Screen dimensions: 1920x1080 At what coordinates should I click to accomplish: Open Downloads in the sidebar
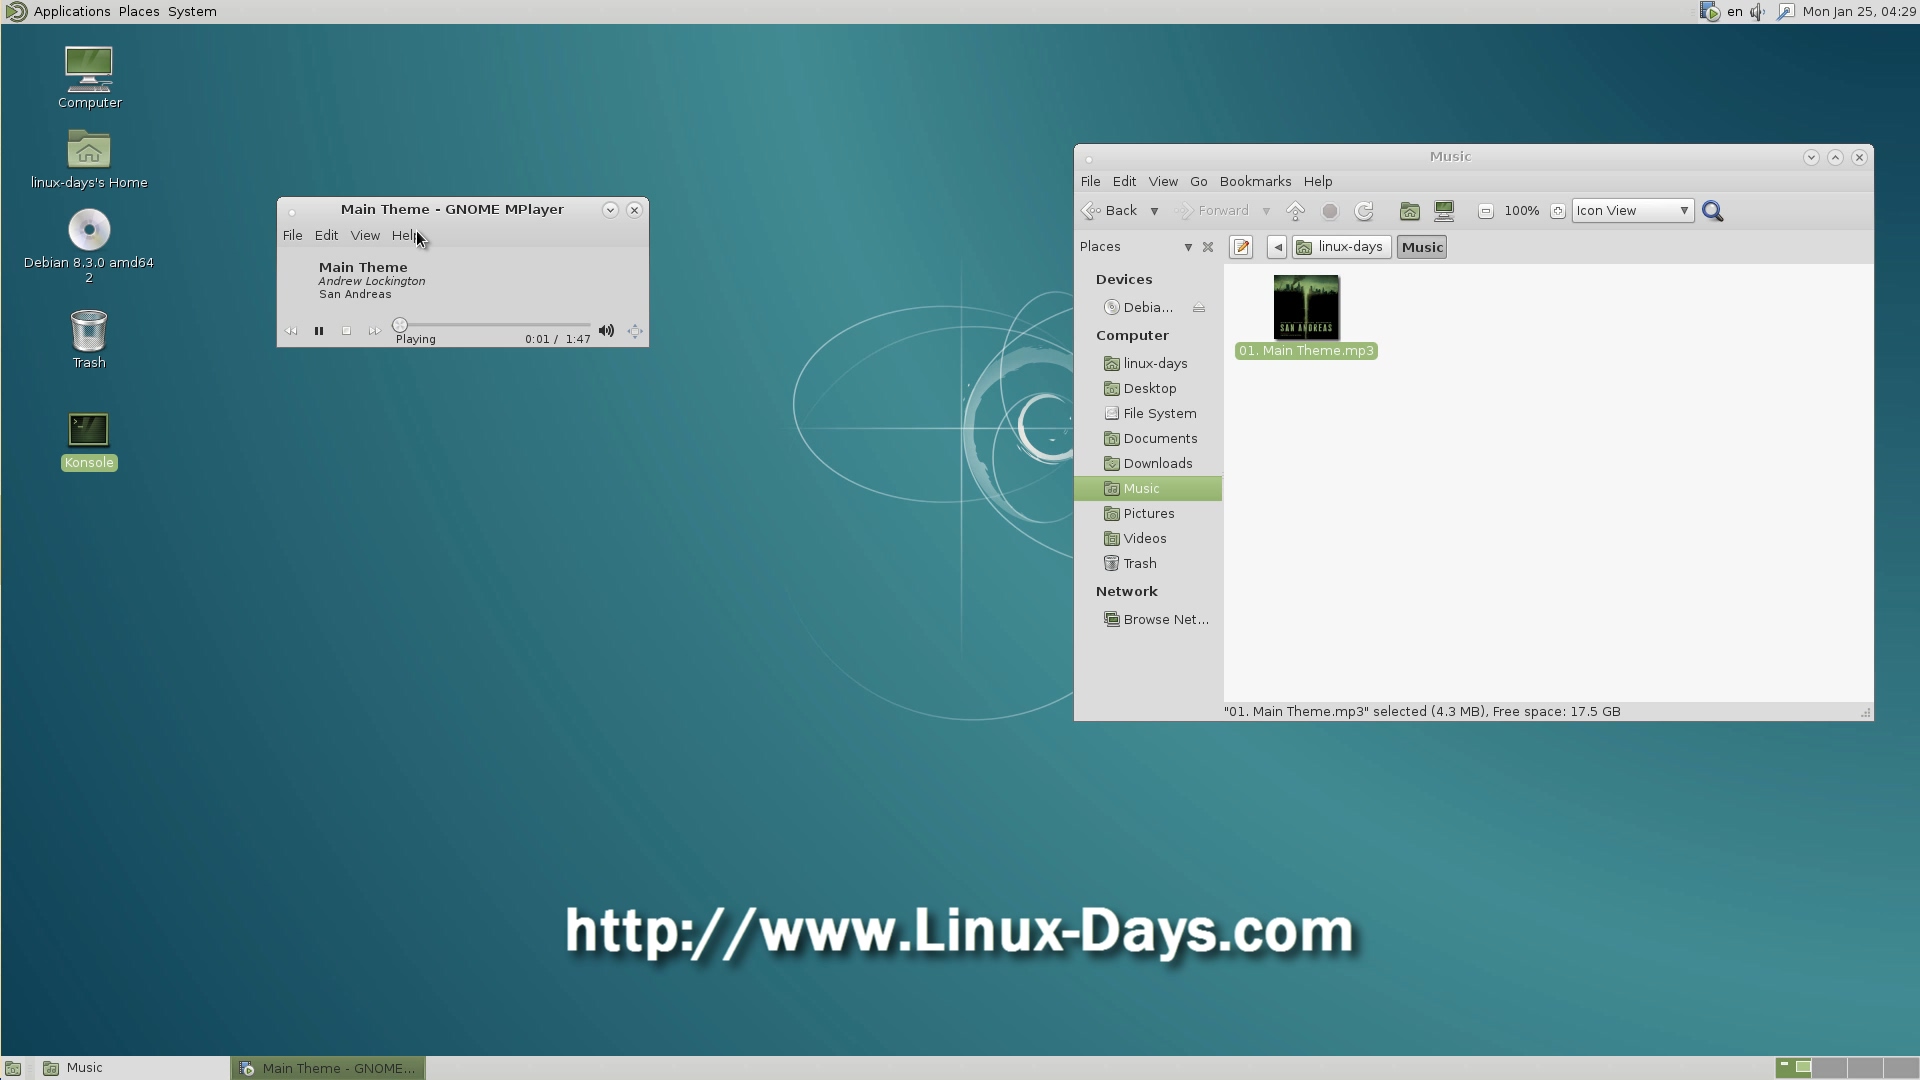pyautogui.click(x=1148, y=464)
